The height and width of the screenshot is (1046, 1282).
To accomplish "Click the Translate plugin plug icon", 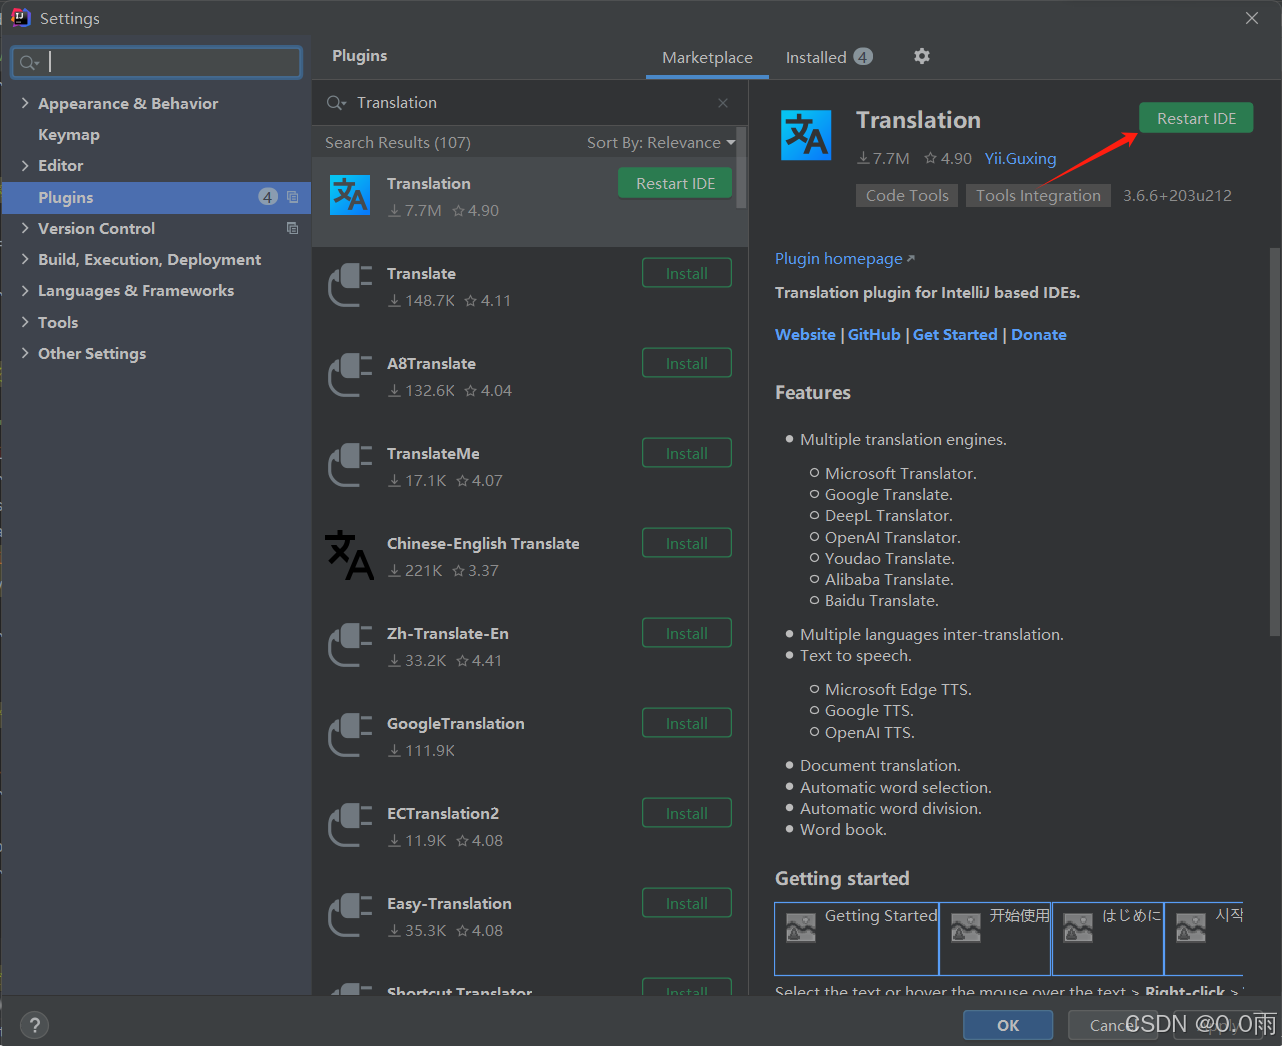I will pos(350,286).
